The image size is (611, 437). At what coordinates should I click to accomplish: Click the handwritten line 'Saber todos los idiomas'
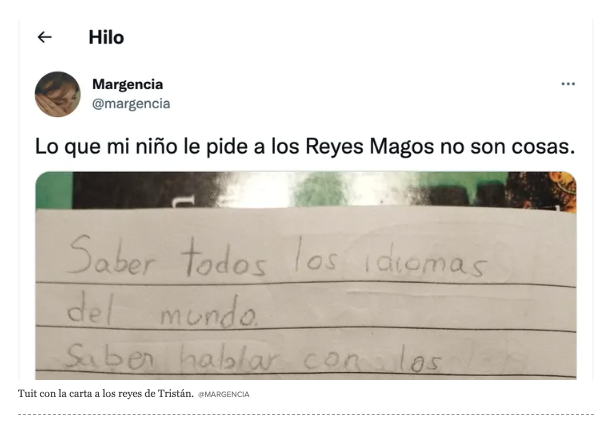point(277,257)
